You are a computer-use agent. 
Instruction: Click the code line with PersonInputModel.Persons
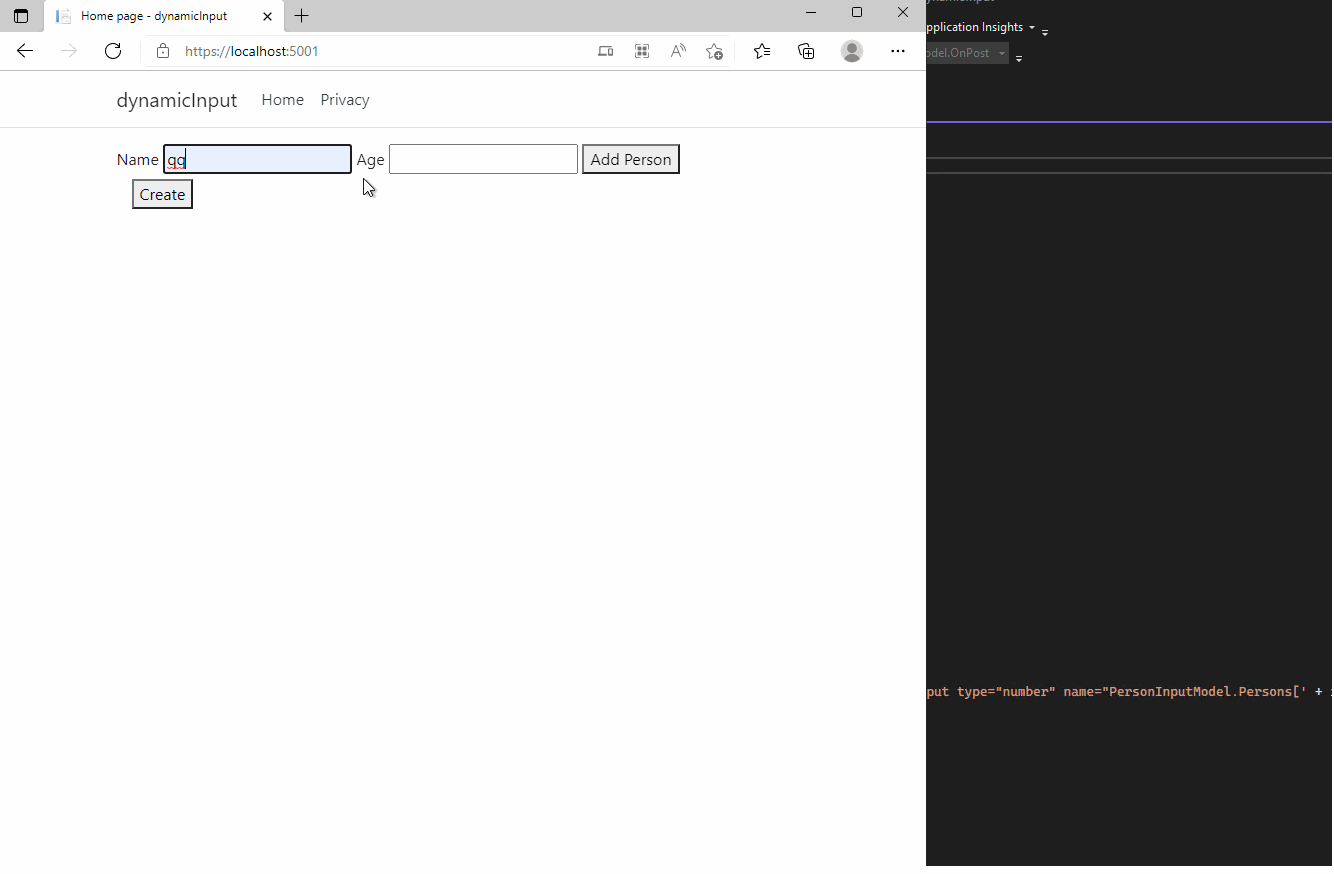[1129, 691]
